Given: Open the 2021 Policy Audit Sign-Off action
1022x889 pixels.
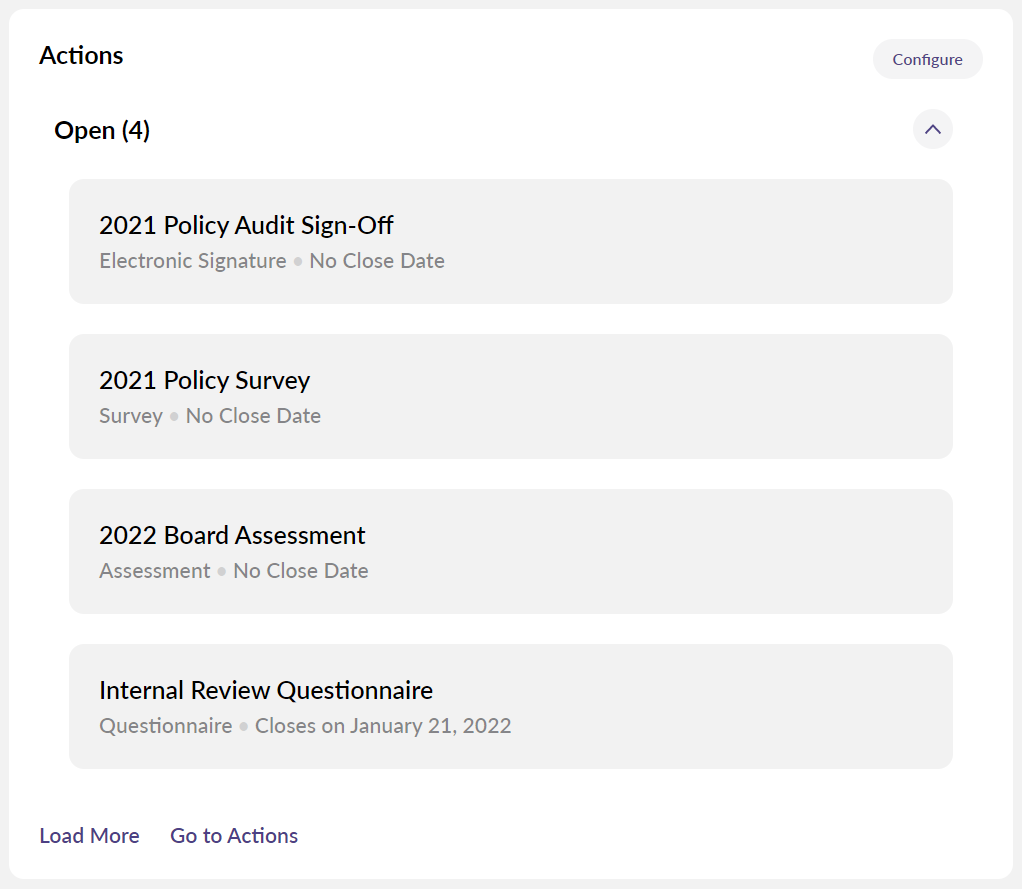Looking at the screenshot, I should point(246,226).
